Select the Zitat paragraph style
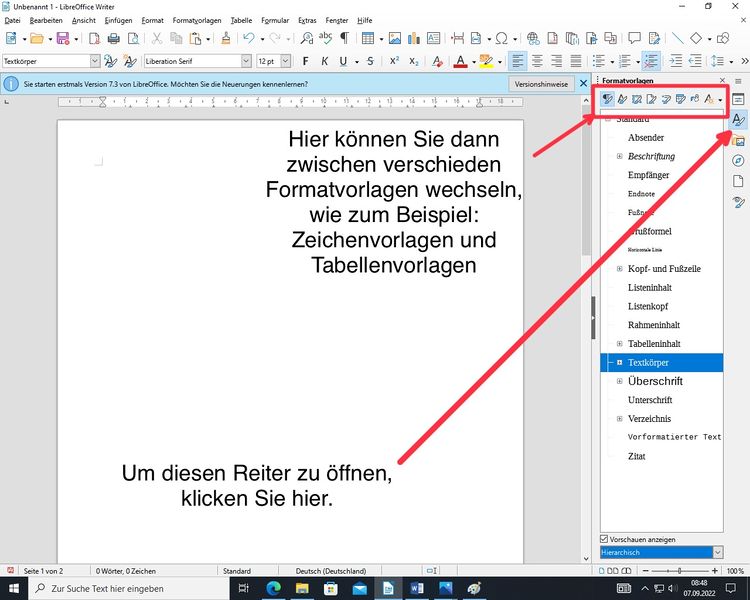 [x=637, y=456]
